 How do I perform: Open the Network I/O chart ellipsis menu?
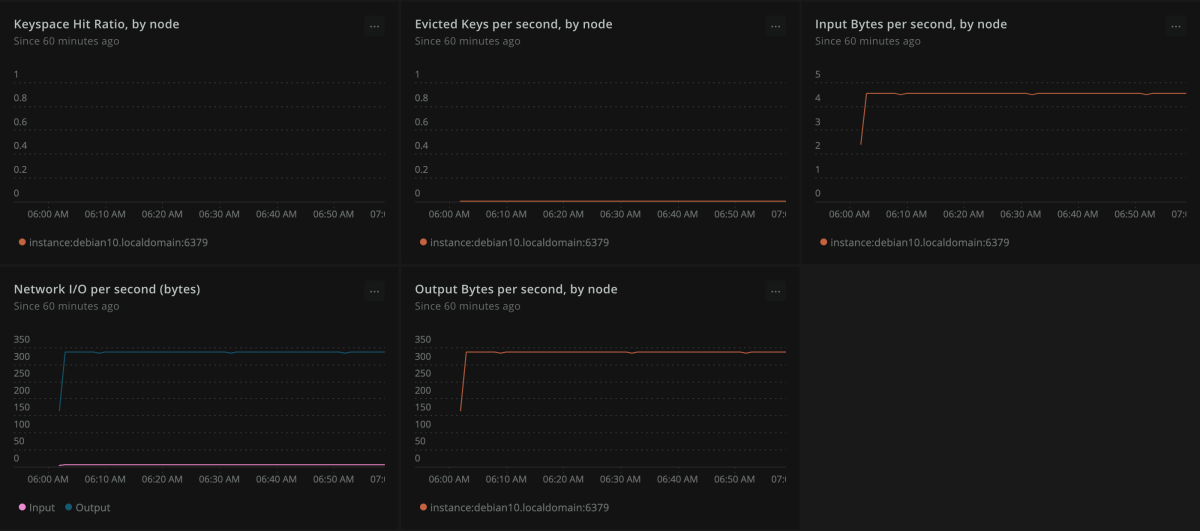pyautogui.click(x=375, y=292)
